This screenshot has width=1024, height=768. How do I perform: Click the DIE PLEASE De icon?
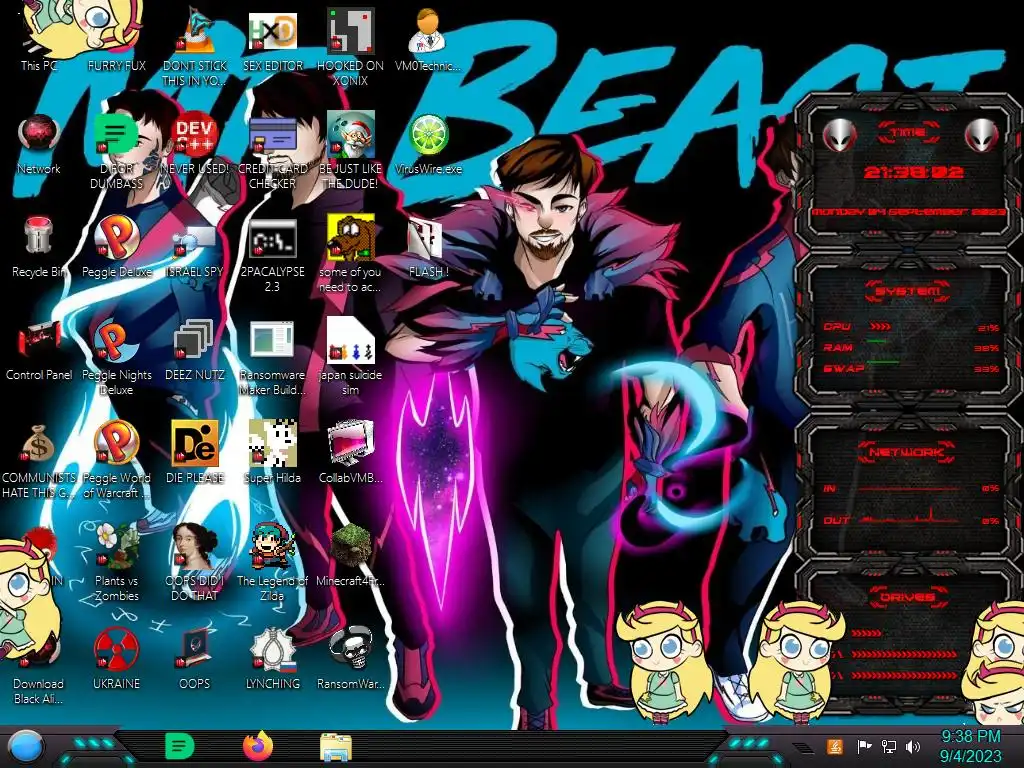pos(194,443)
